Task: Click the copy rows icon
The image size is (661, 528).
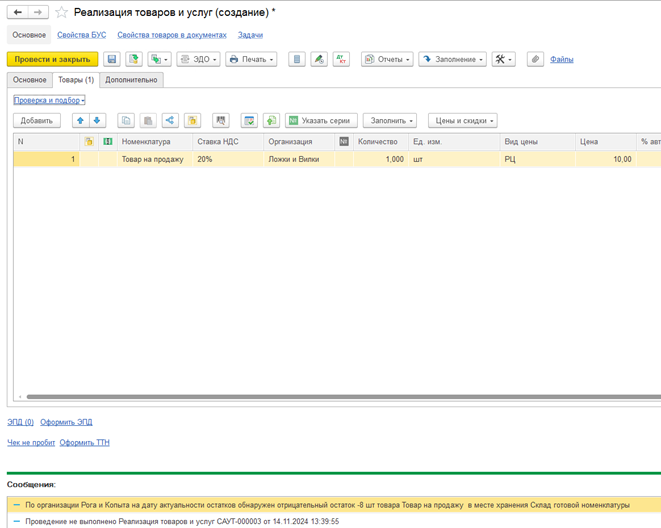Action: coord(126,121)
